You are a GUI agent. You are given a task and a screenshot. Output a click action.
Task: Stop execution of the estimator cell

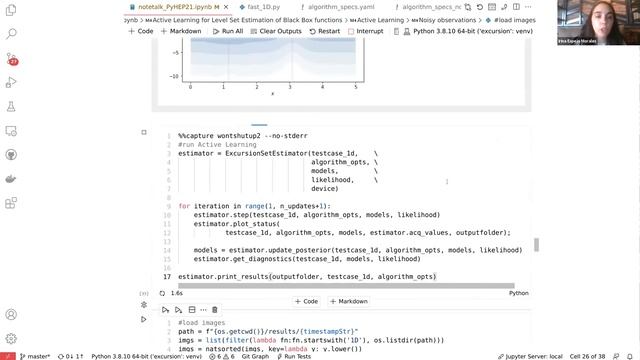point(144,132)
